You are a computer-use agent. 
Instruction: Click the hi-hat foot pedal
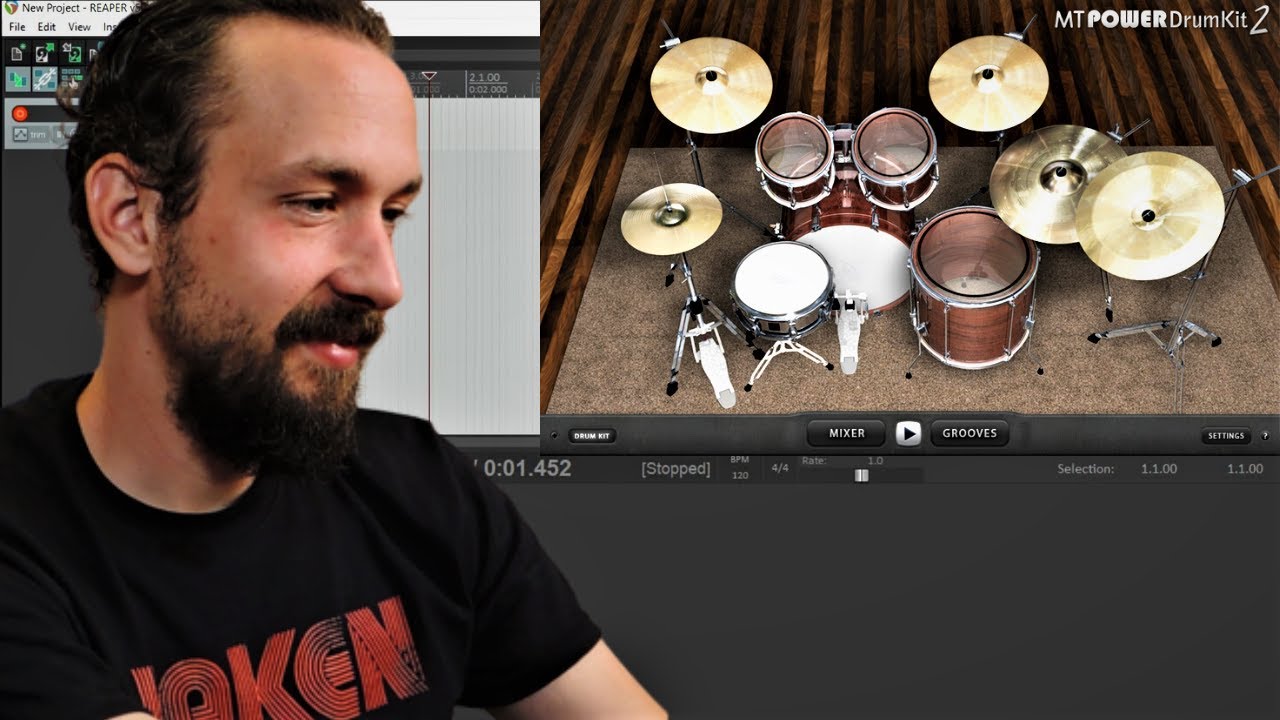[x=715, y=372]
